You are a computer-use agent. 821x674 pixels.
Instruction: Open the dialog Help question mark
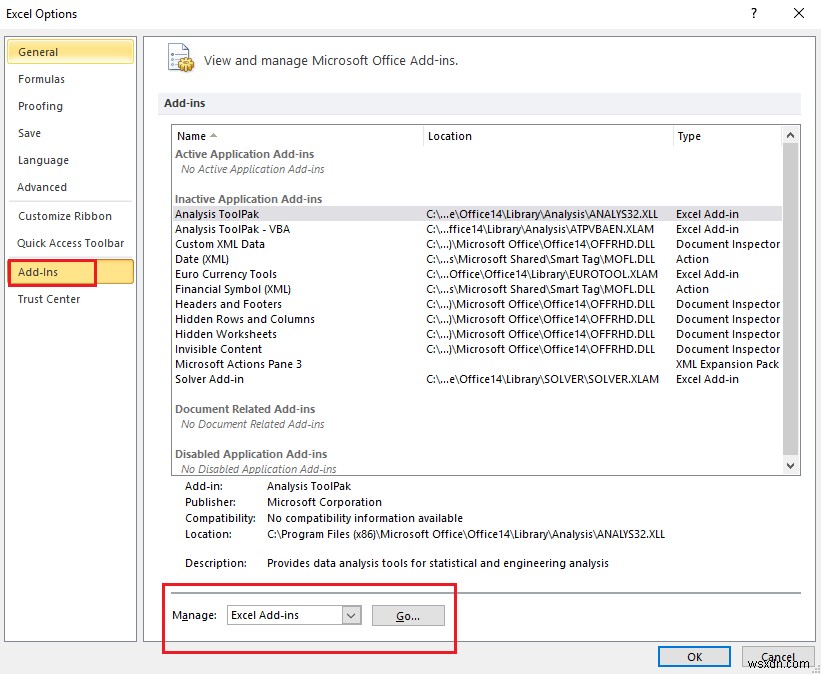[753, 13]
